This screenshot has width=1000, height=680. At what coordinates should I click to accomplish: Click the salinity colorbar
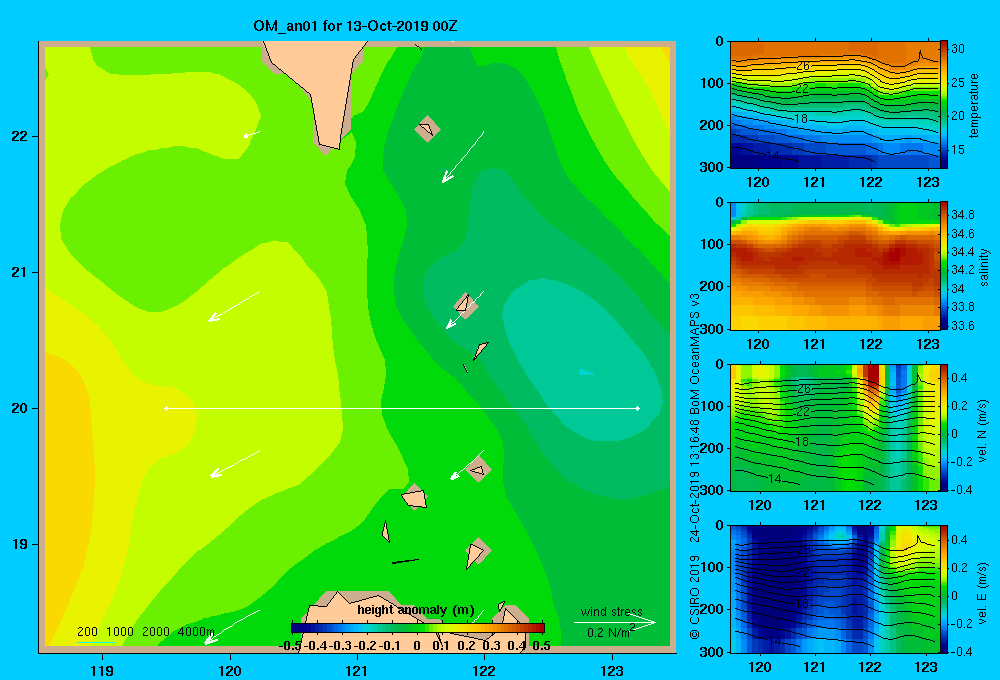tap(943, 266)
